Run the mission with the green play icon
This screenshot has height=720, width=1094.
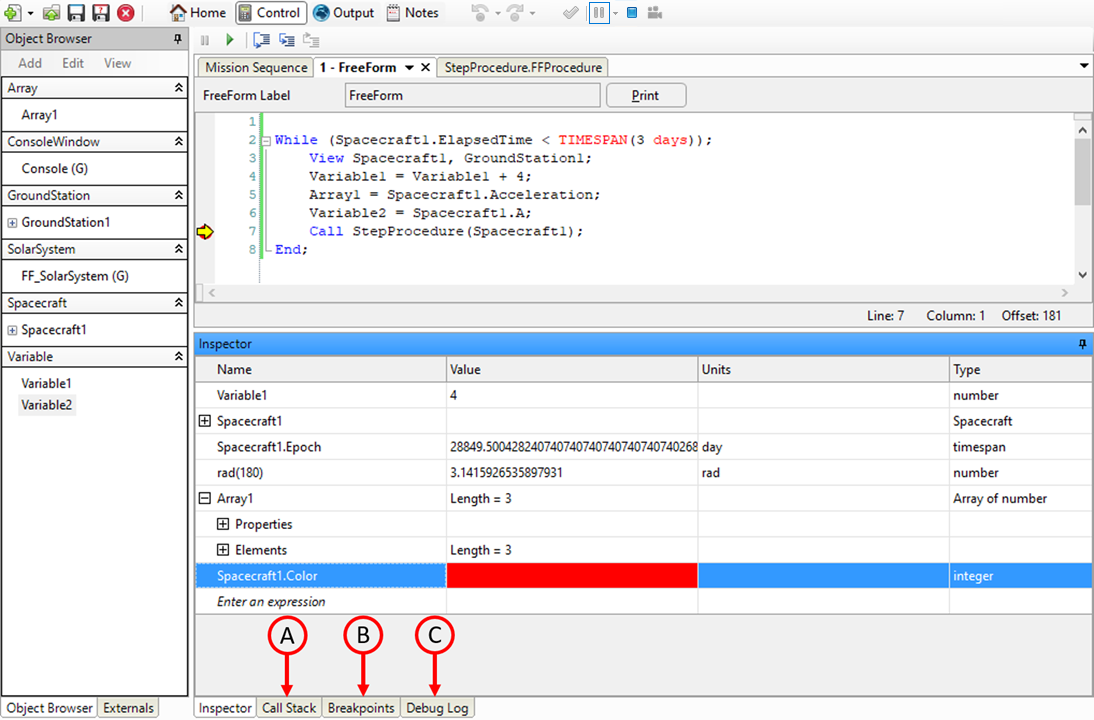point(231,40)
